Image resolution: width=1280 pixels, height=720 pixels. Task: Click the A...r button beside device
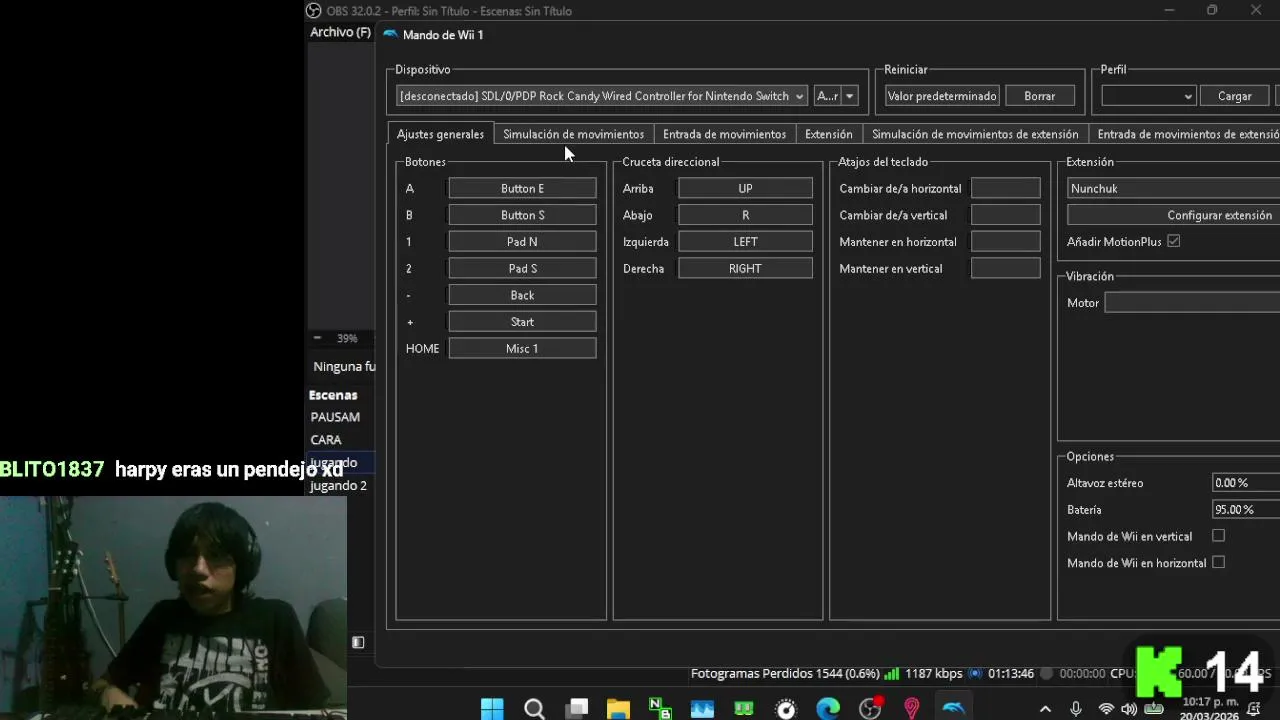(828, 96)
